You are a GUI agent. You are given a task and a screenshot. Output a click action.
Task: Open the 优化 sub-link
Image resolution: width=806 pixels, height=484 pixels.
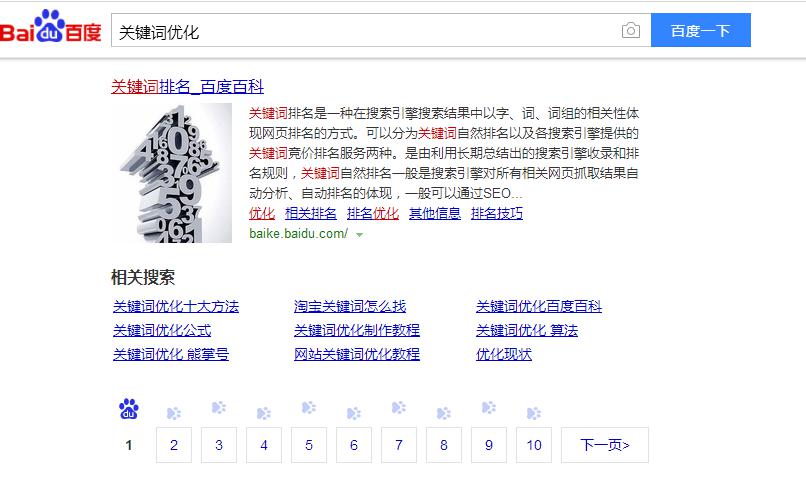click(x=262, y=213)
